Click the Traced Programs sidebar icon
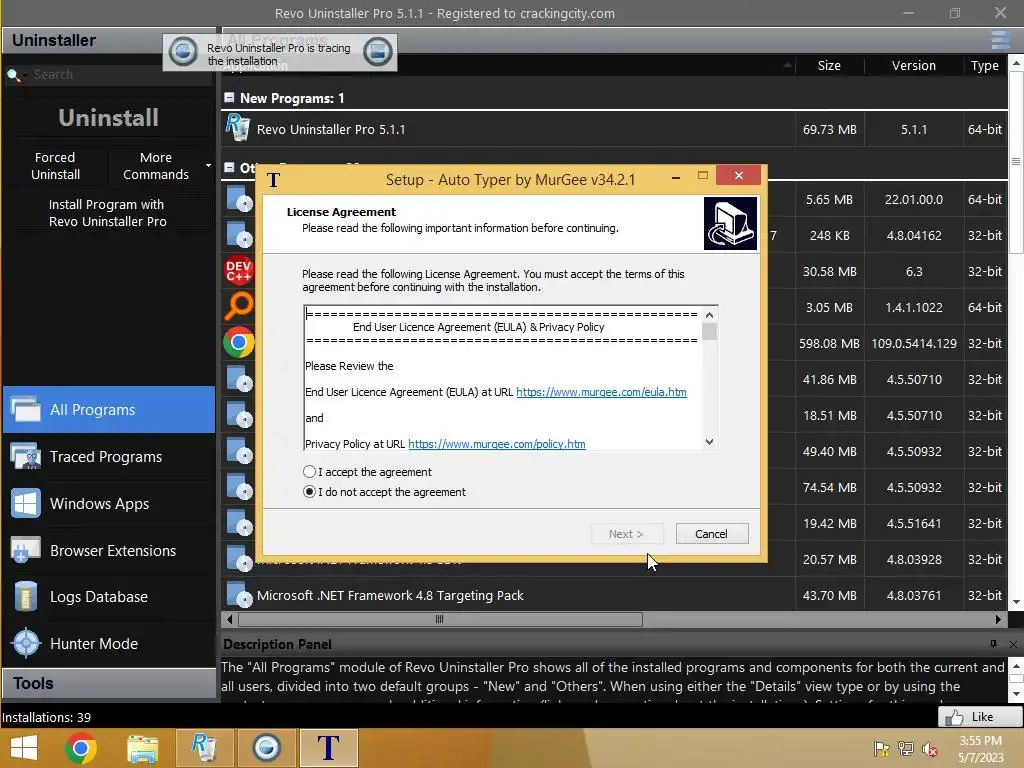Screen dimensions: 1024x768 [x=25, y=456]
